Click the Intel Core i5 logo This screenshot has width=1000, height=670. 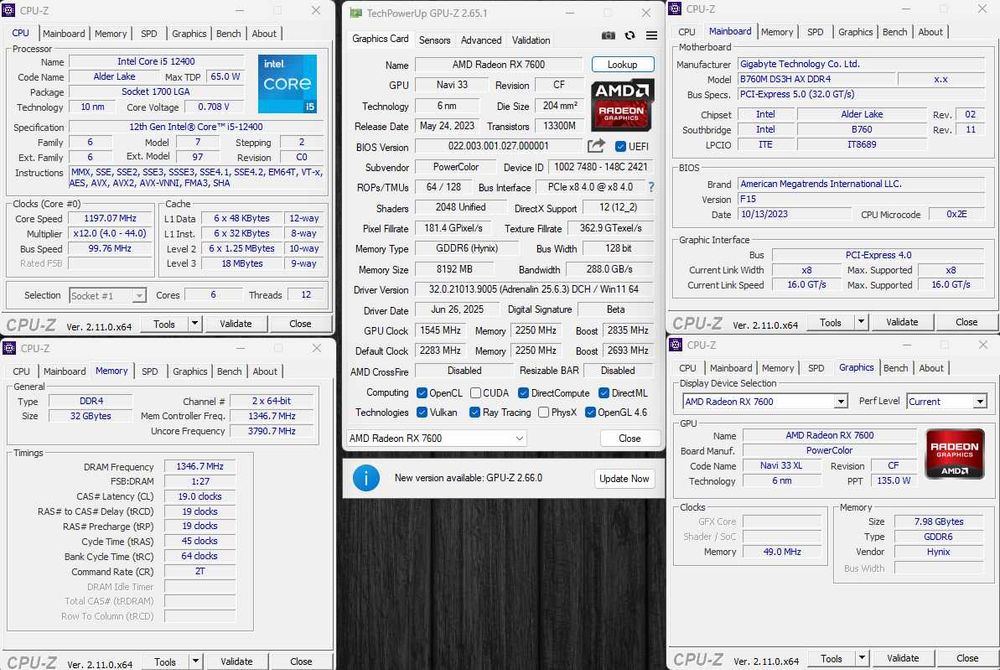[x=287, y=84]
